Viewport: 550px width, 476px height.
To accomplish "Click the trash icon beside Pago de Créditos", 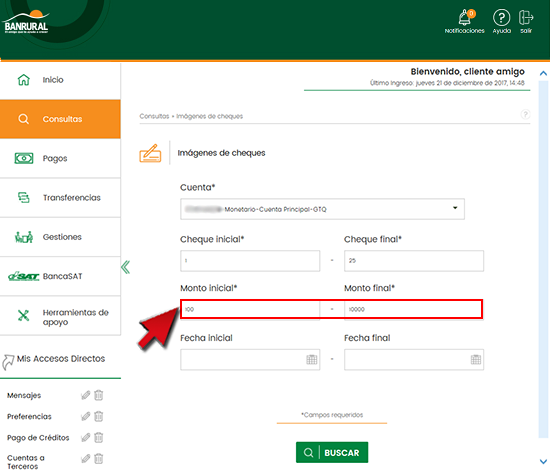I will coord(99,437).
